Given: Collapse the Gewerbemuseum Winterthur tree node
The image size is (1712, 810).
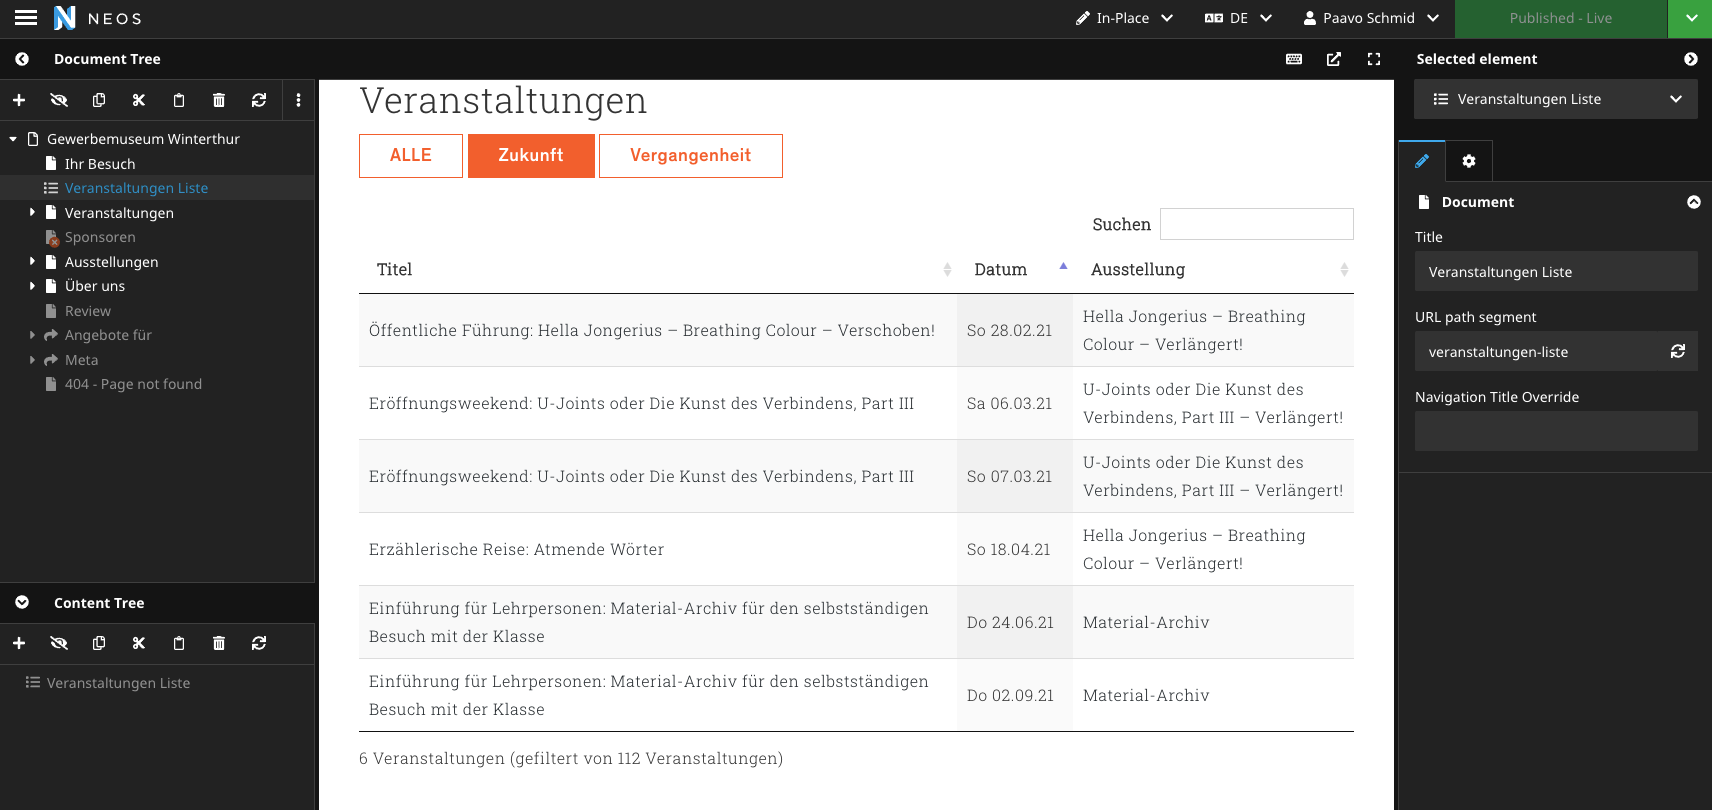Looking at the screenshot, I should [13, 139].
